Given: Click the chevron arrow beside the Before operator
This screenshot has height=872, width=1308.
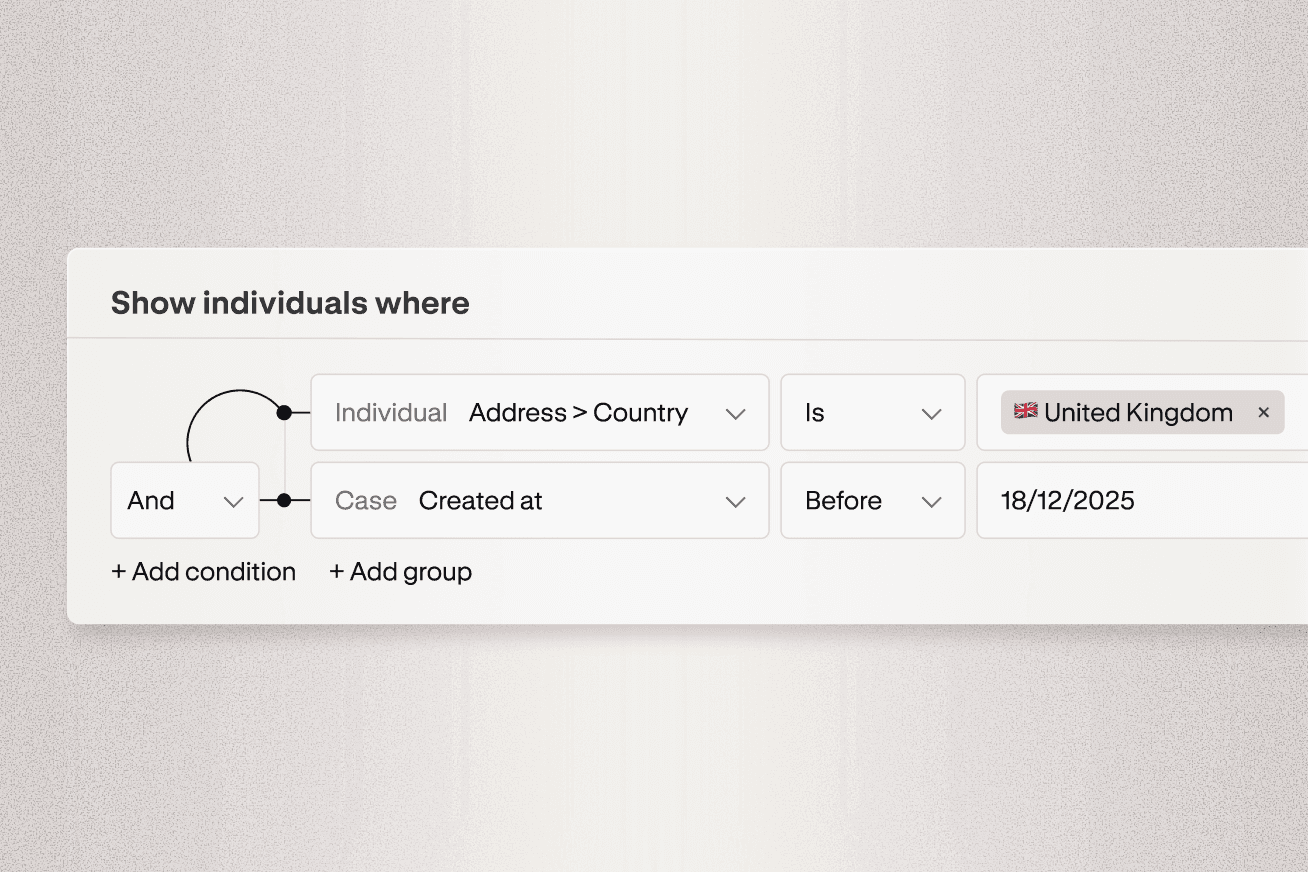Looking at the screenshot, I should 931,502.
